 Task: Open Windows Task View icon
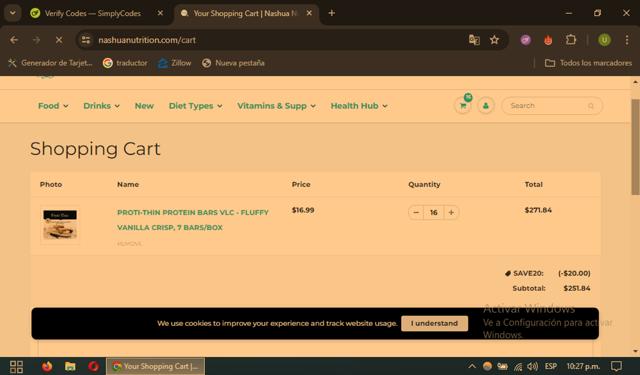(x=16, y=366)
